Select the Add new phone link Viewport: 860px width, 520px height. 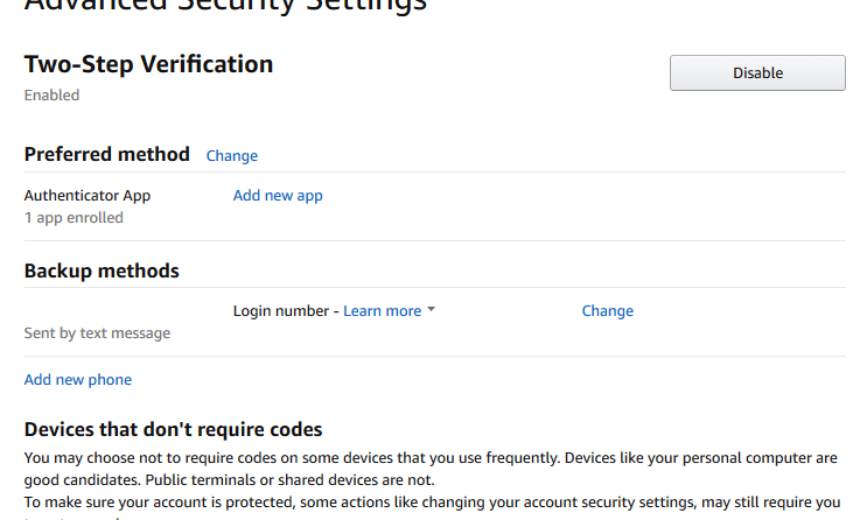coord(78,380)
